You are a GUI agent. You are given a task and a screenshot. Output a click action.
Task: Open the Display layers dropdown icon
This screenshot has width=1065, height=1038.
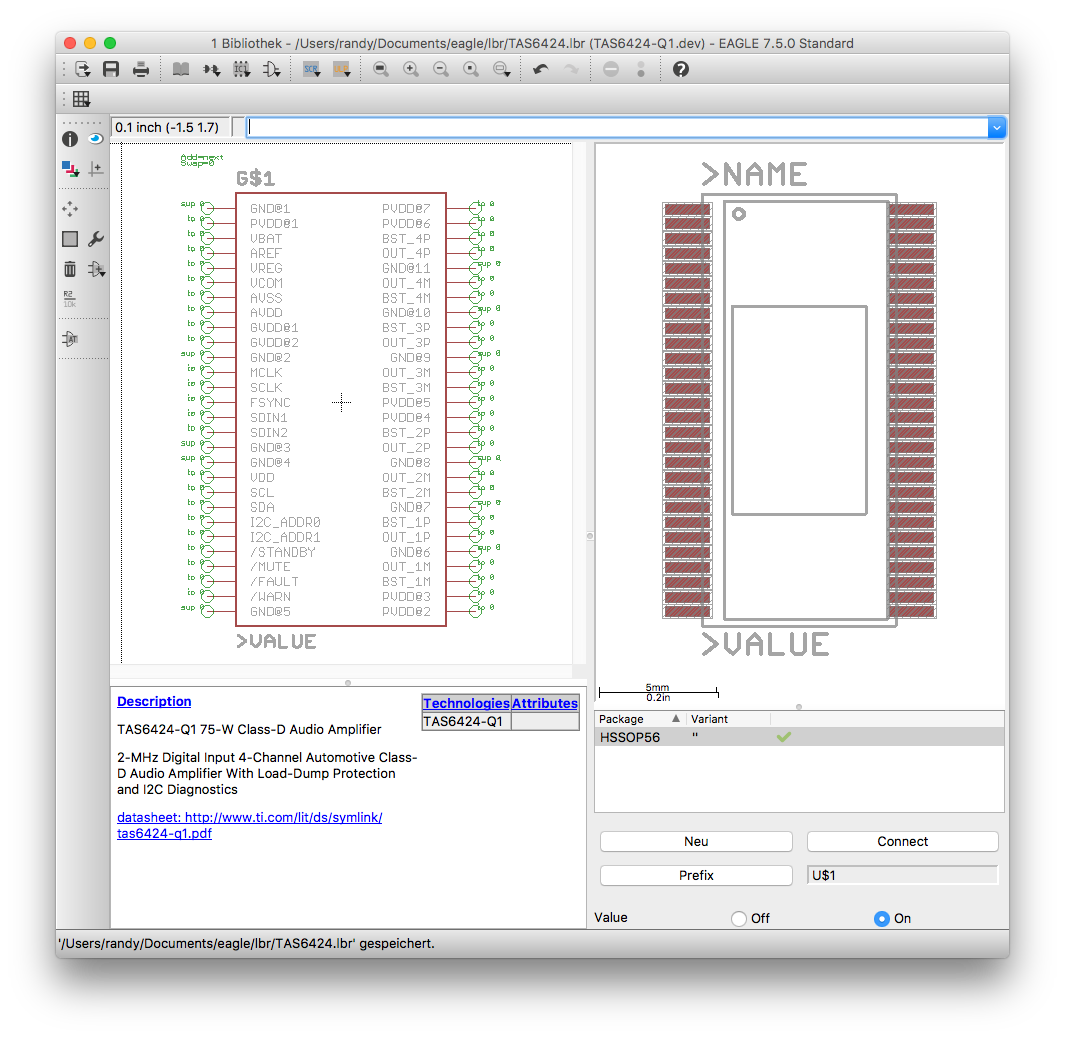coord(70,168)
